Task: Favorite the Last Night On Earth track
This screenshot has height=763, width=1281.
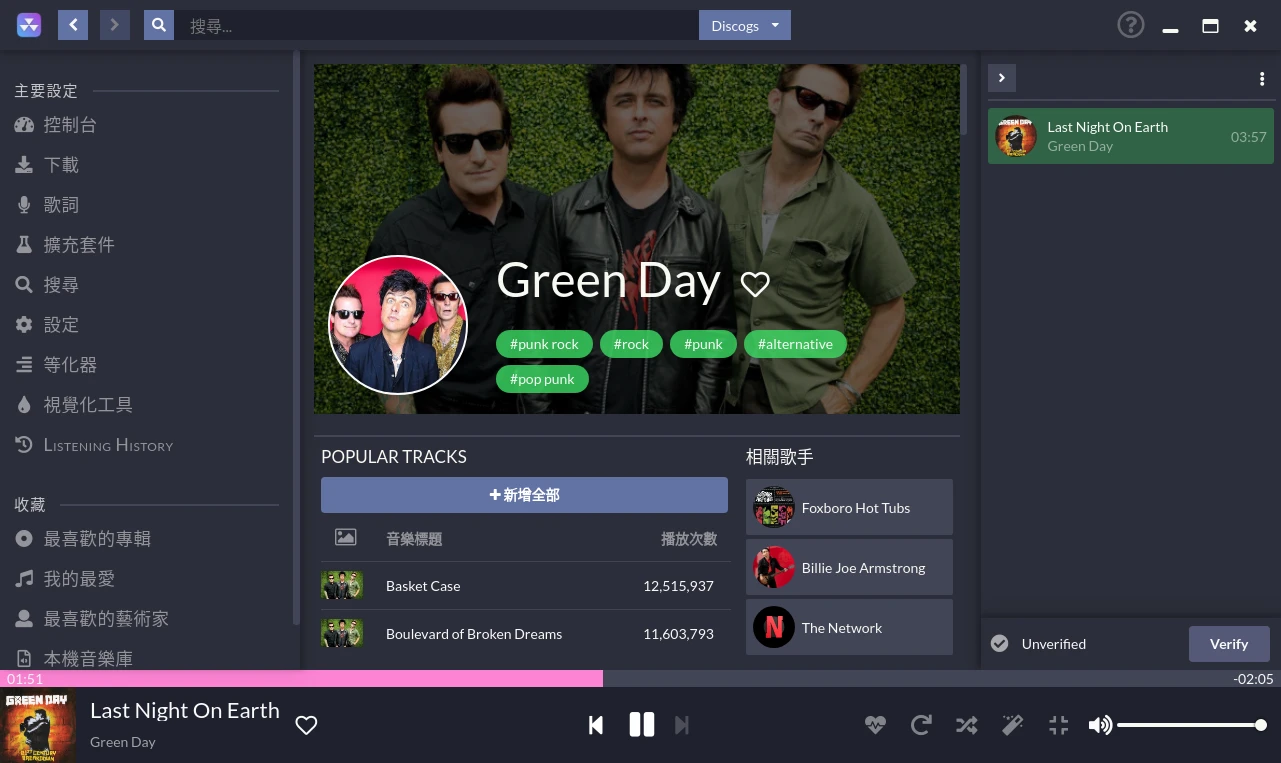Action: pyautogui.click(x=306, y=725)
